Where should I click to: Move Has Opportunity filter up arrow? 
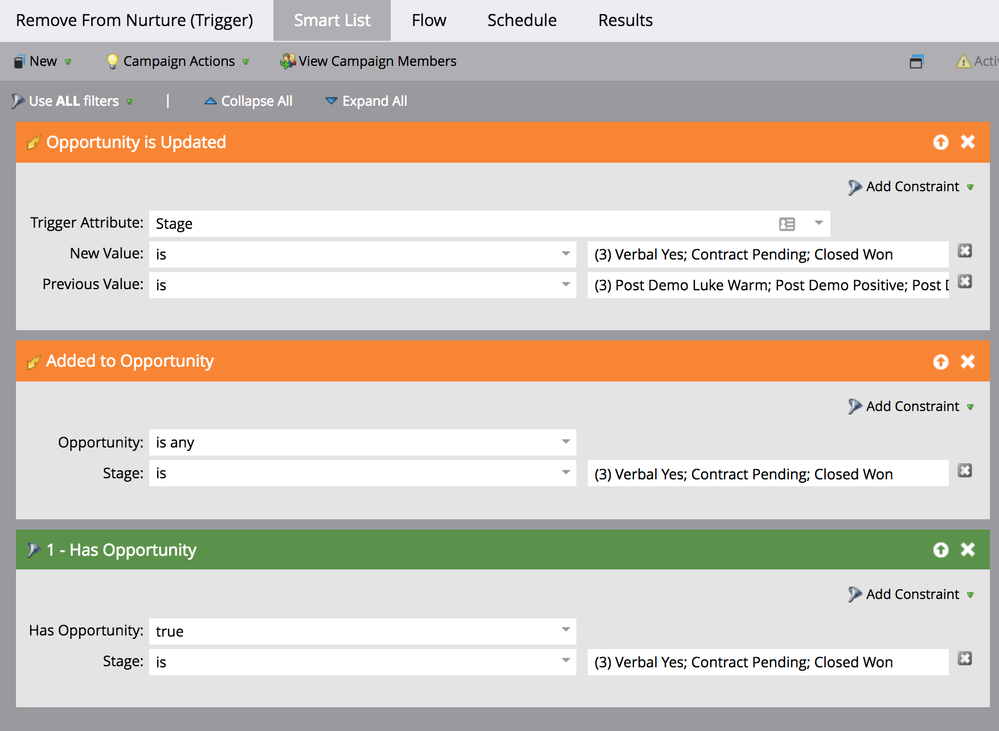(940, 549)
